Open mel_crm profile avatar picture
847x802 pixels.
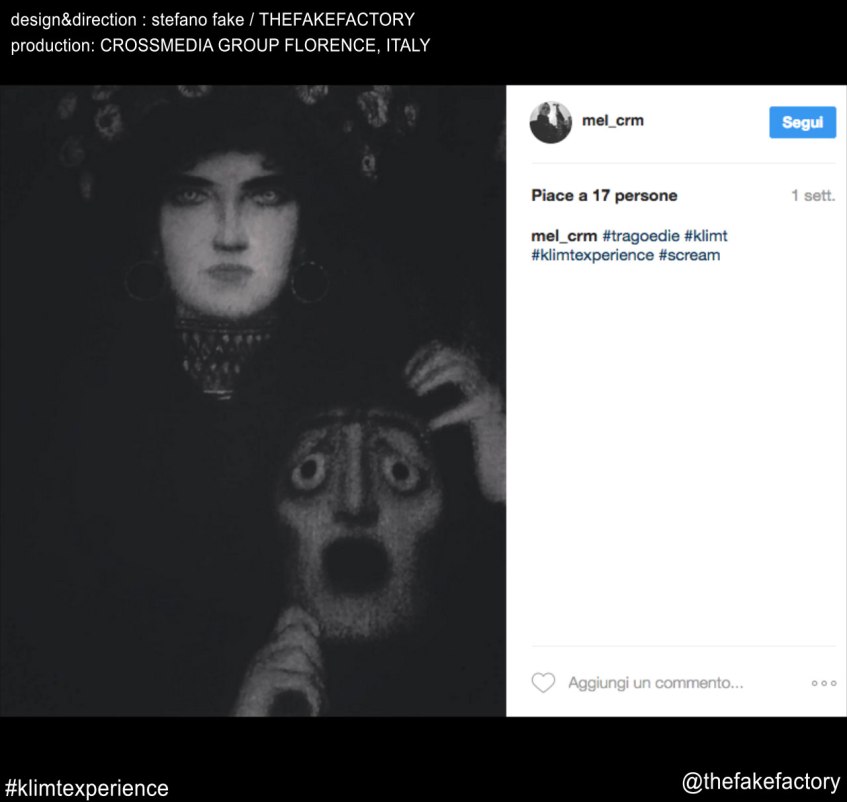click(550, 123)
